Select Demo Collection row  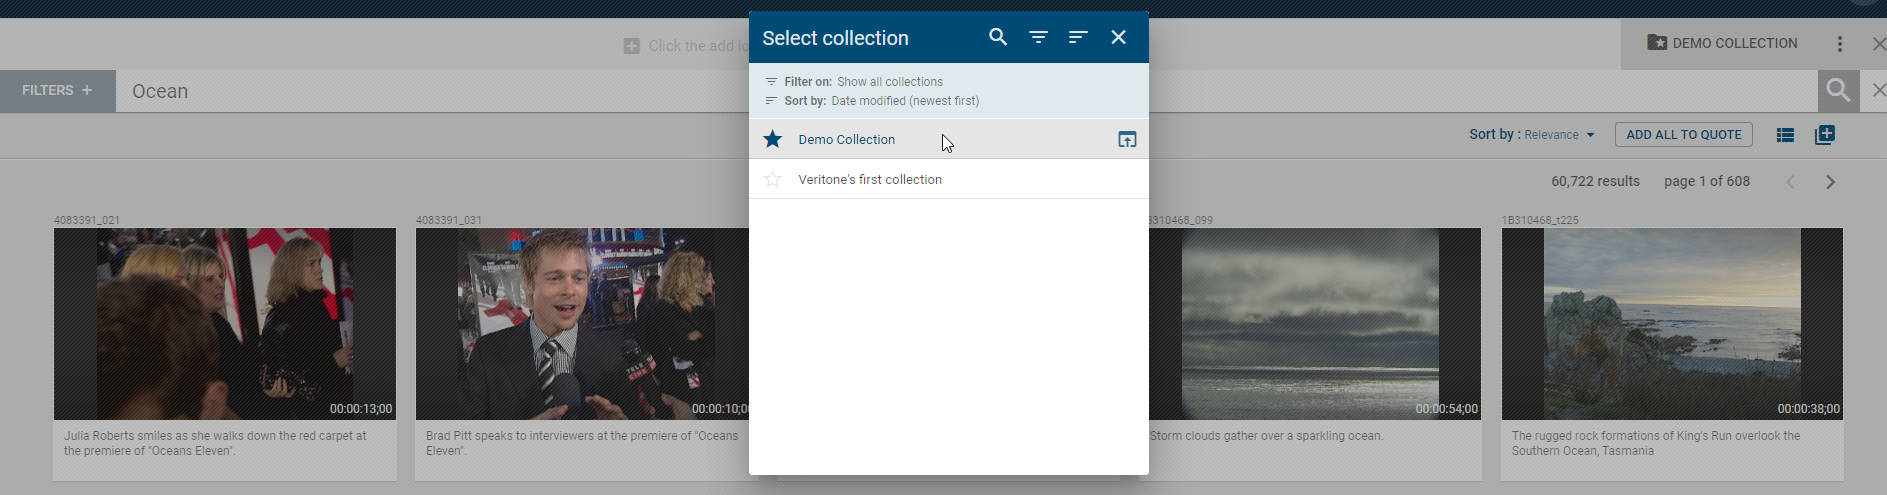[x=948, y=139]
